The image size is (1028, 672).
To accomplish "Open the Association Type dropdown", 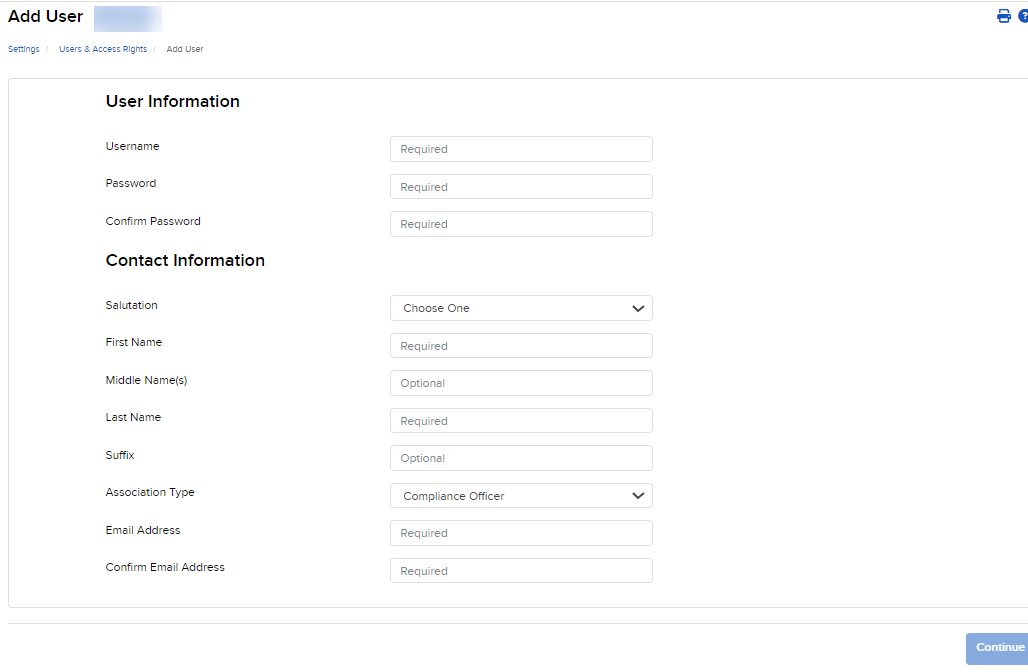I will click(520, 495).
